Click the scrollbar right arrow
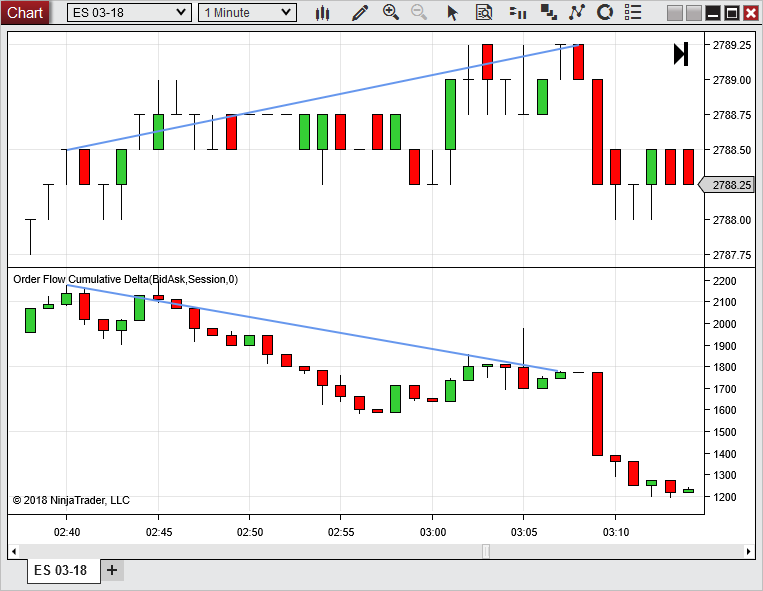The width and height of the screenshot is (763, 591). coord(749,551)
